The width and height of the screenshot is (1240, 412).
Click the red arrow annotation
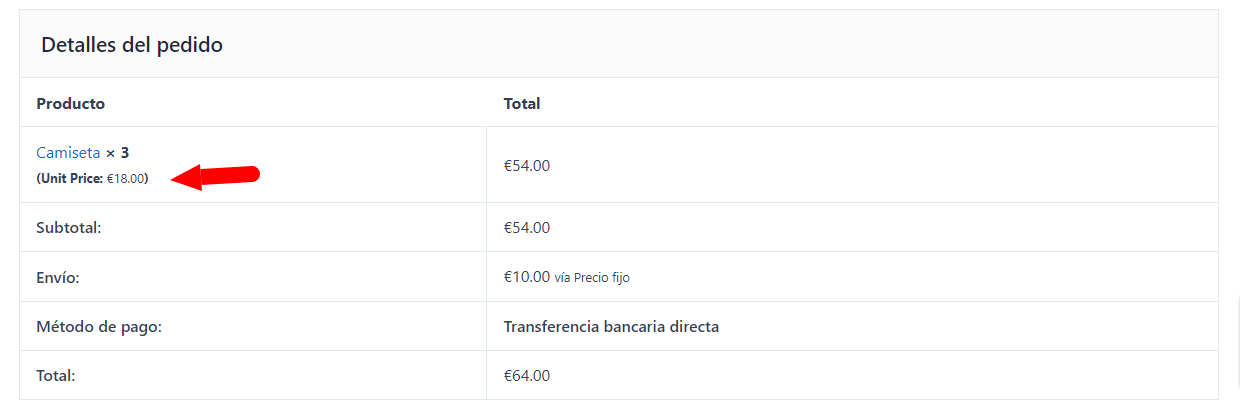tap(216, 177)
